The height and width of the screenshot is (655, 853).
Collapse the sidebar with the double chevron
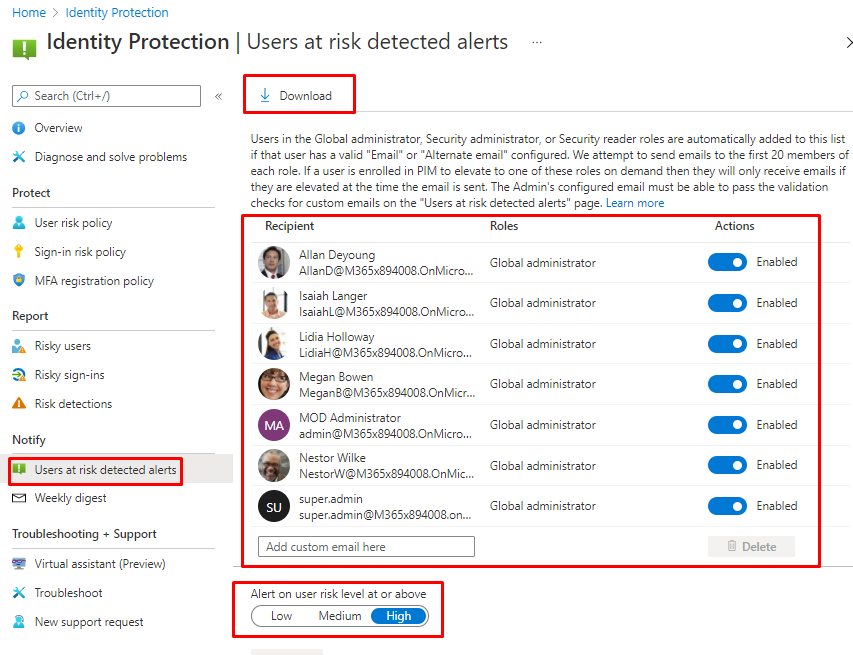[x=219, y=96]
